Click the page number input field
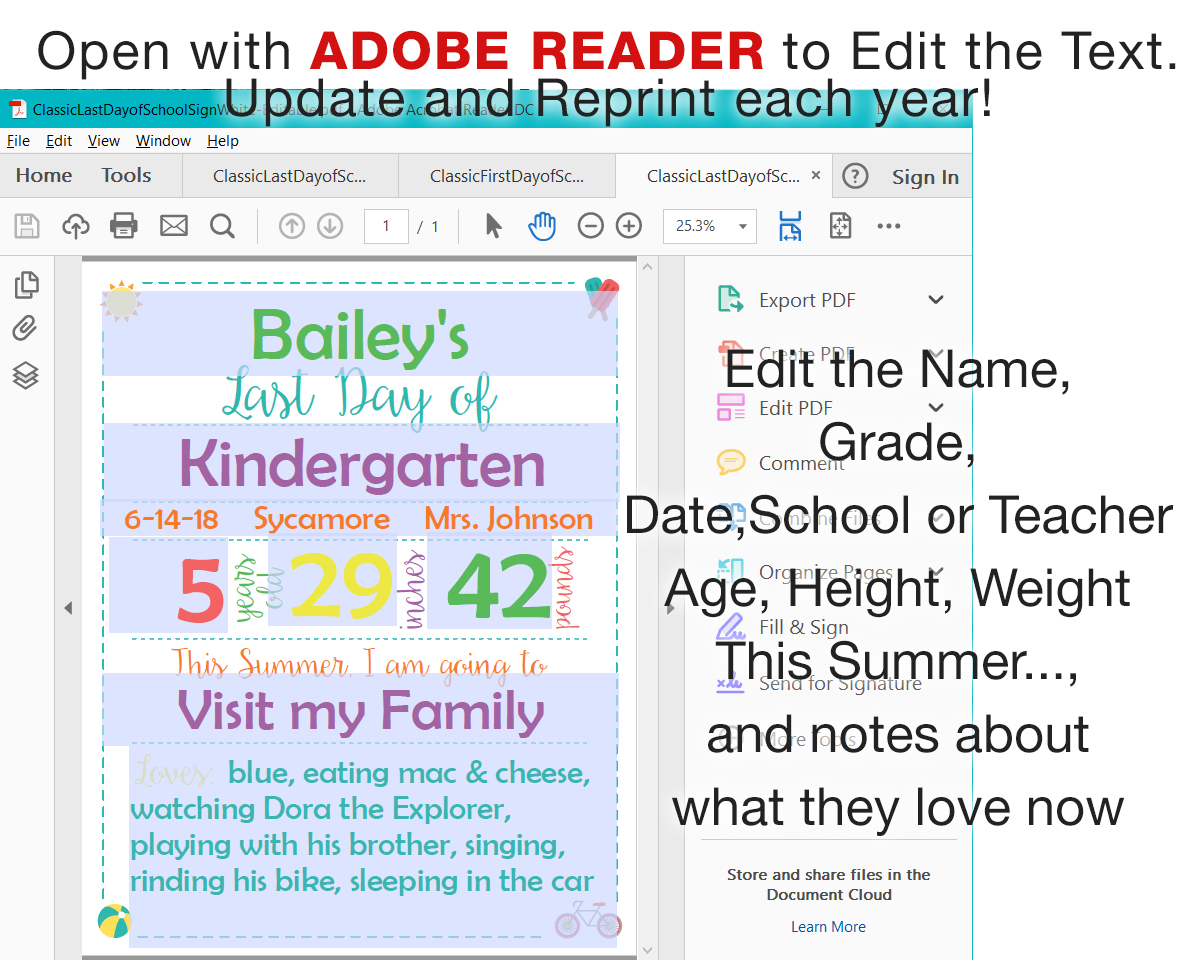 (387, 226)
